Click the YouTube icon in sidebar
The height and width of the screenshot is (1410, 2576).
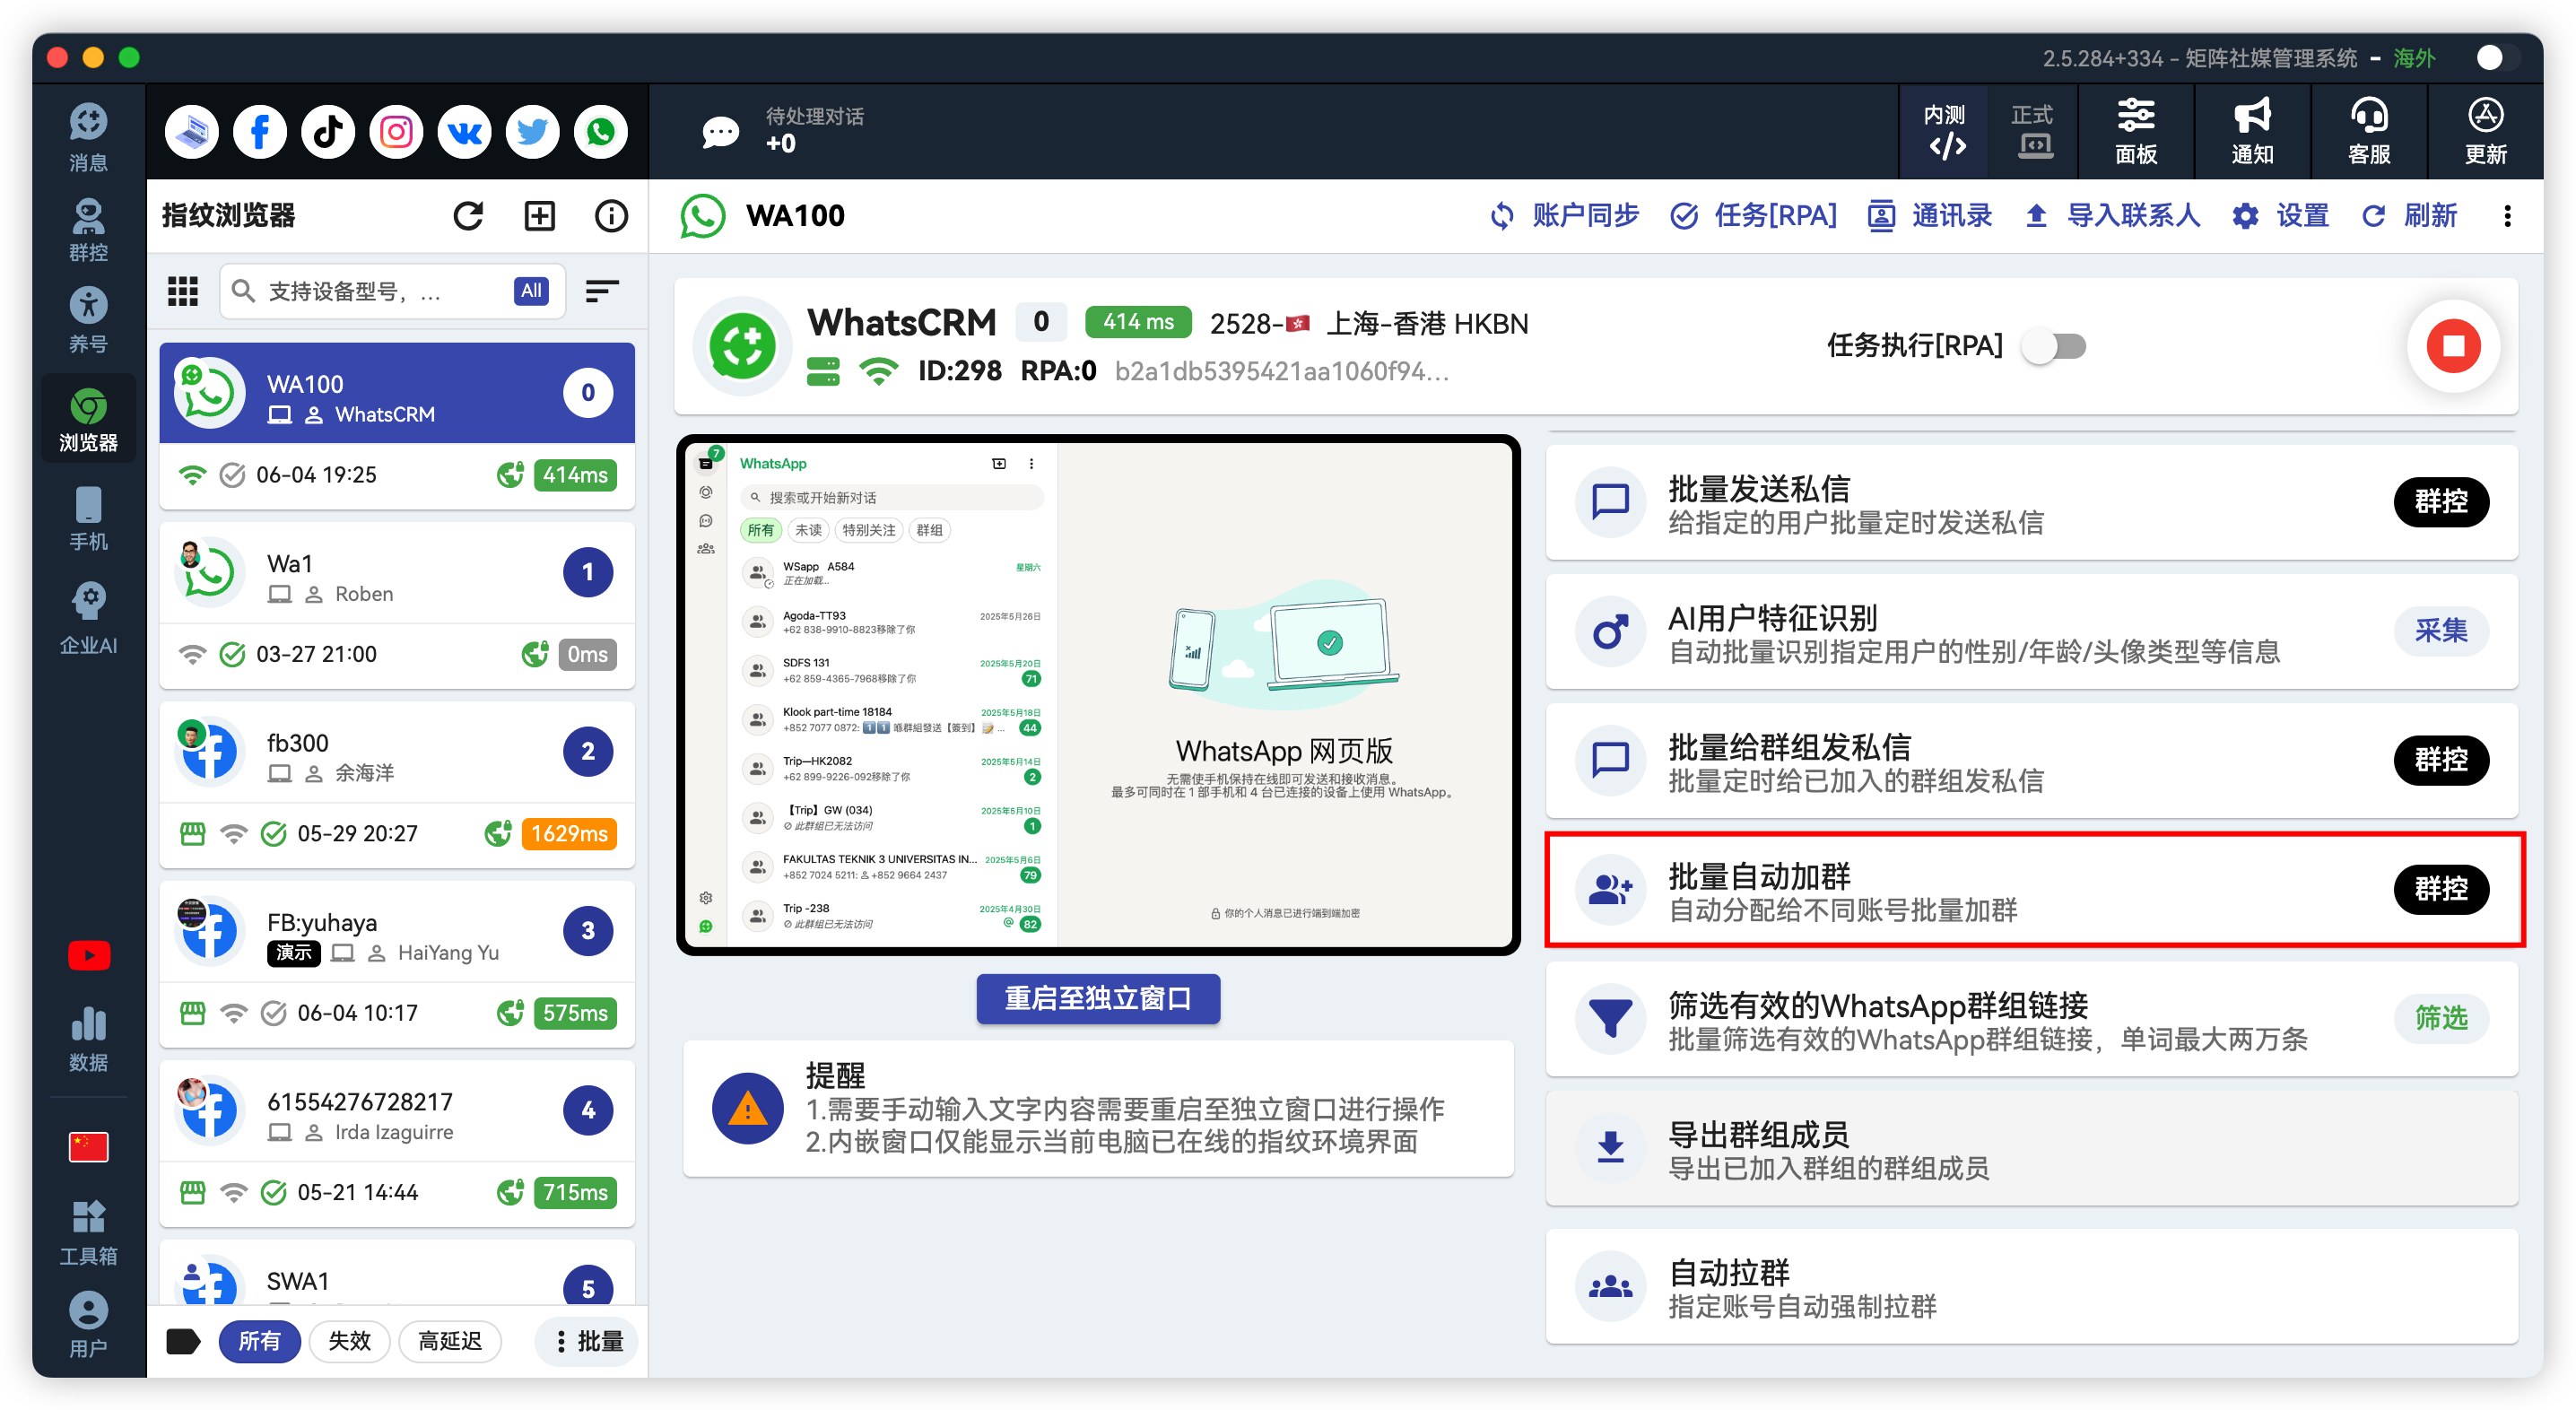coord(88,955)
